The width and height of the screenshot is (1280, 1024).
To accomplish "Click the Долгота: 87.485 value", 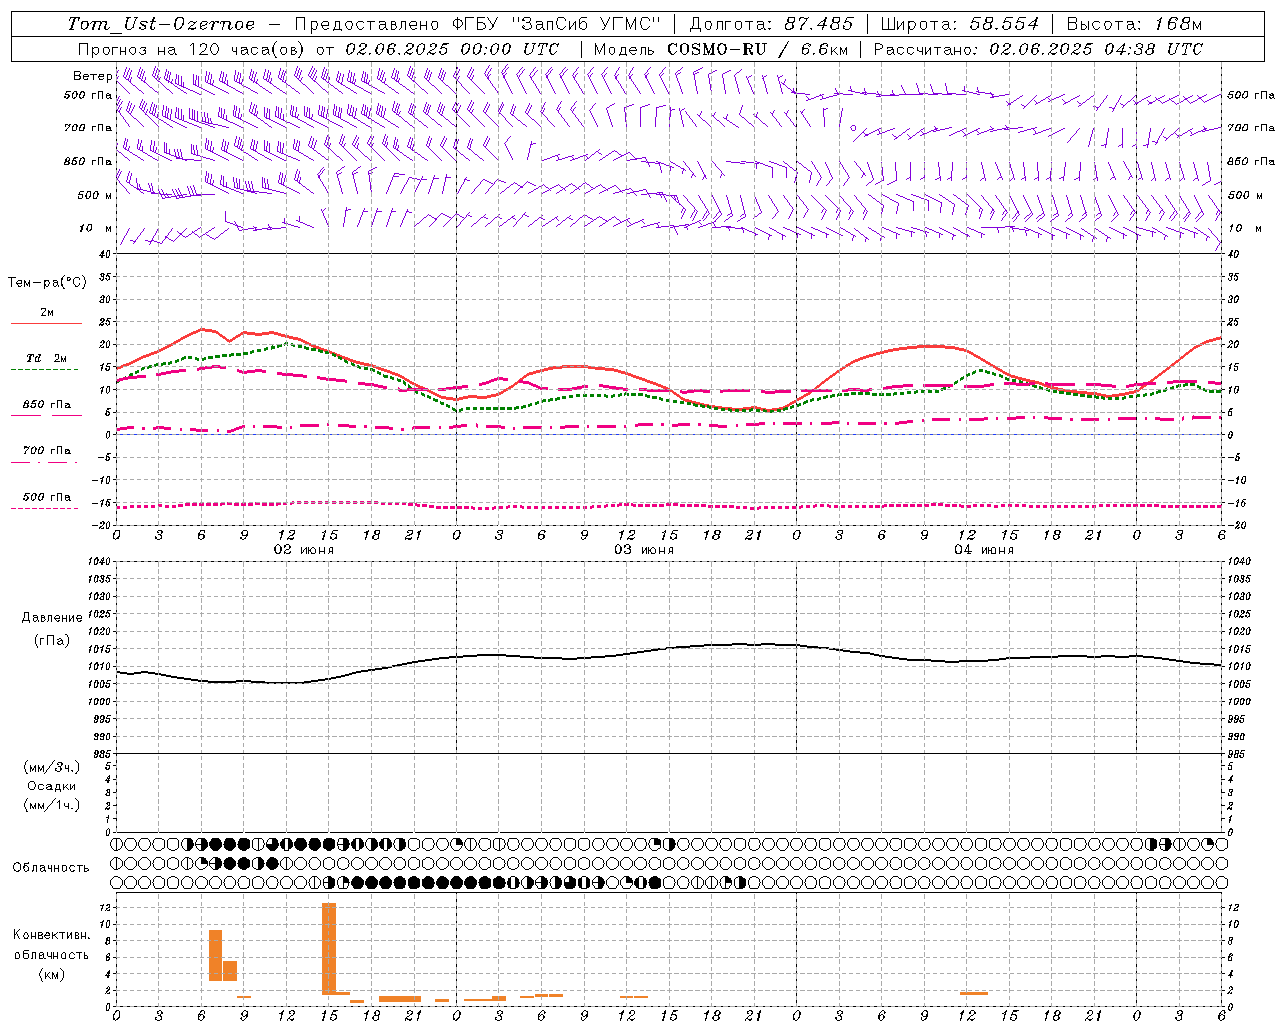I will (x=771, y=24).
